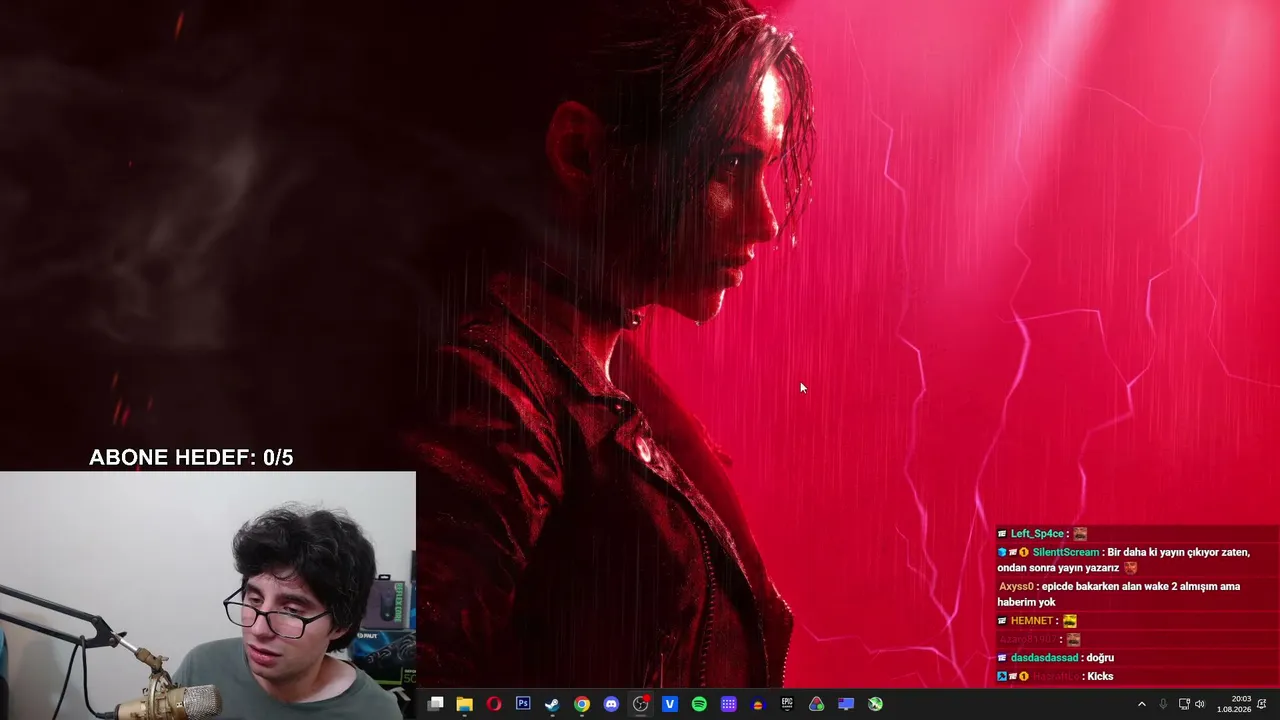This screenshot has height=720, width=1280.
Task: Open the three-colored-circles app icon
Action: (x=817, y=704)
